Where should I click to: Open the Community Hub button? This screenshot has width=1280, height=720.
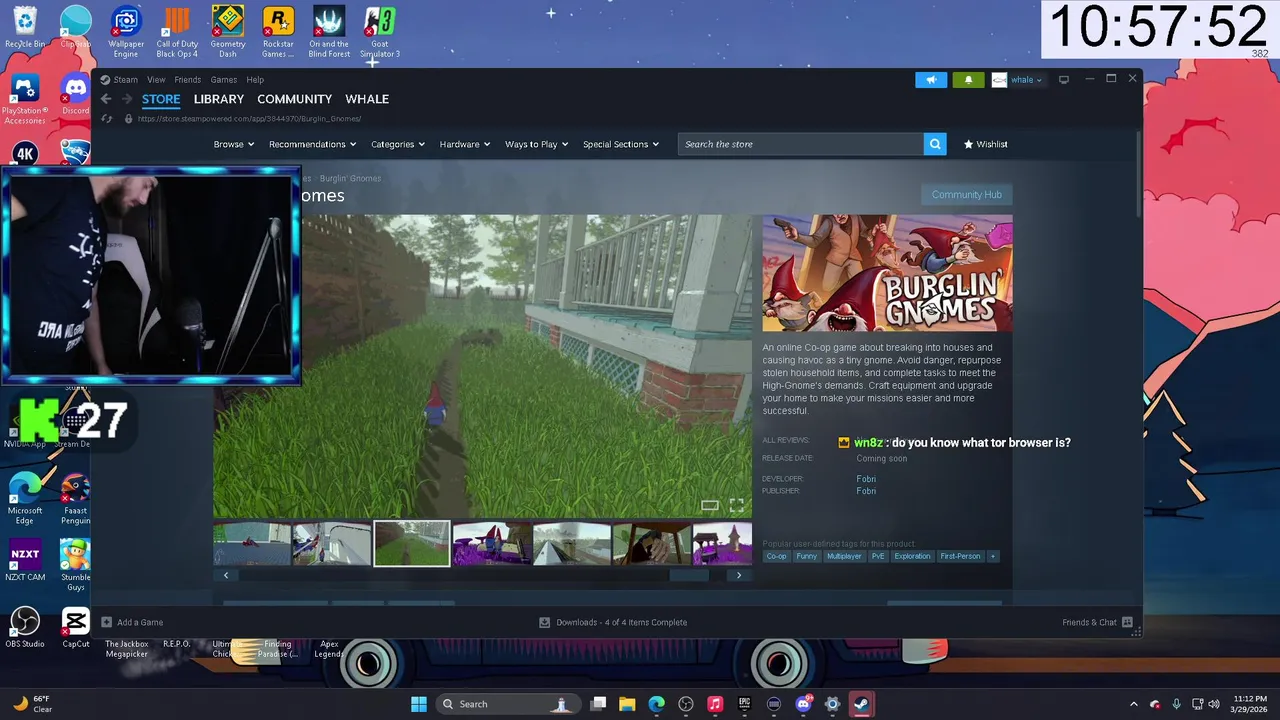click(966, 195)
